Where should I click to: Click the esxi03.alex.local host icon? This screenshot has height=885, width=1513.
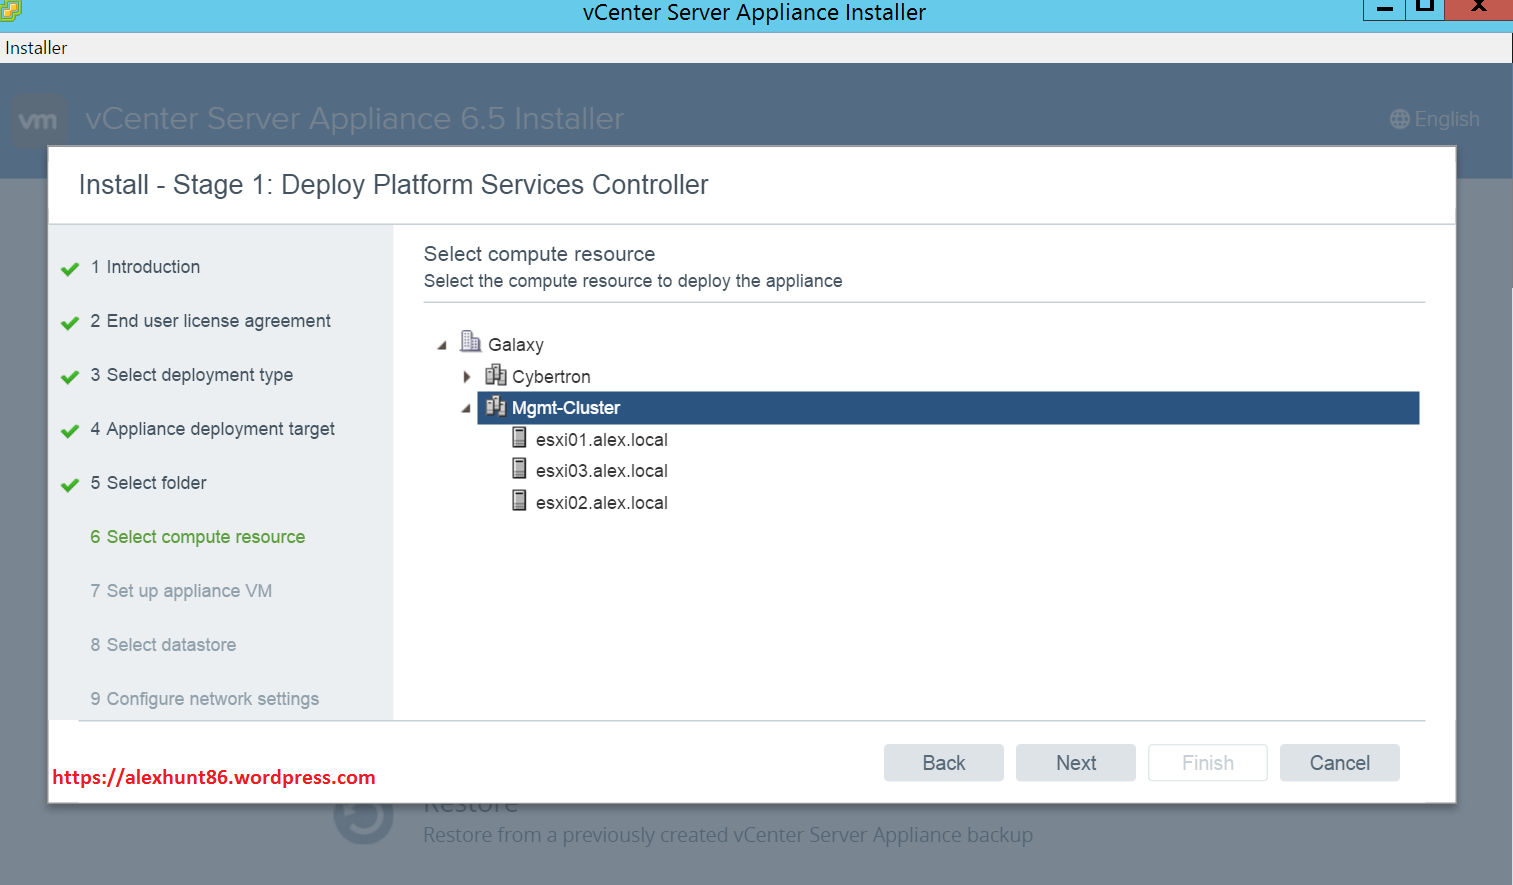point(519,469)
